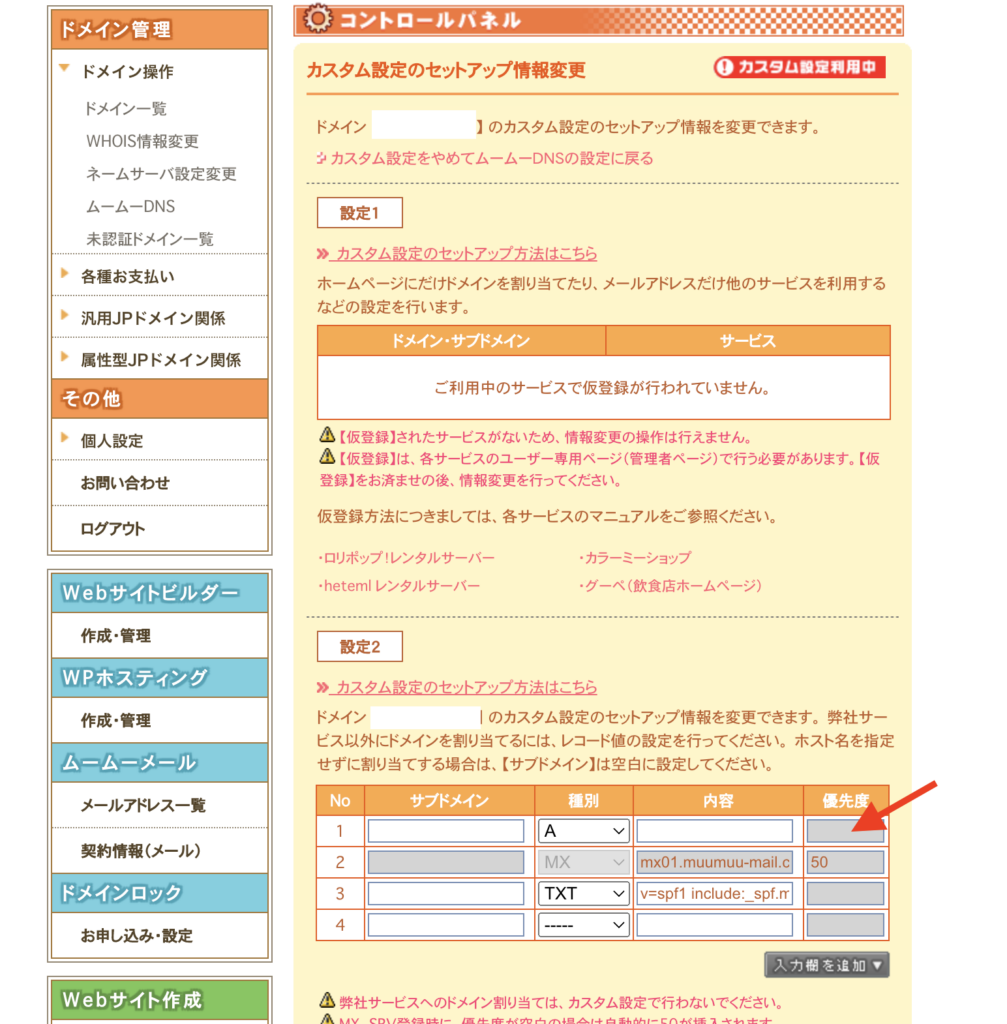
Task: Open WPホスティング 作成・管理
Action: click(x=116, y=720)
